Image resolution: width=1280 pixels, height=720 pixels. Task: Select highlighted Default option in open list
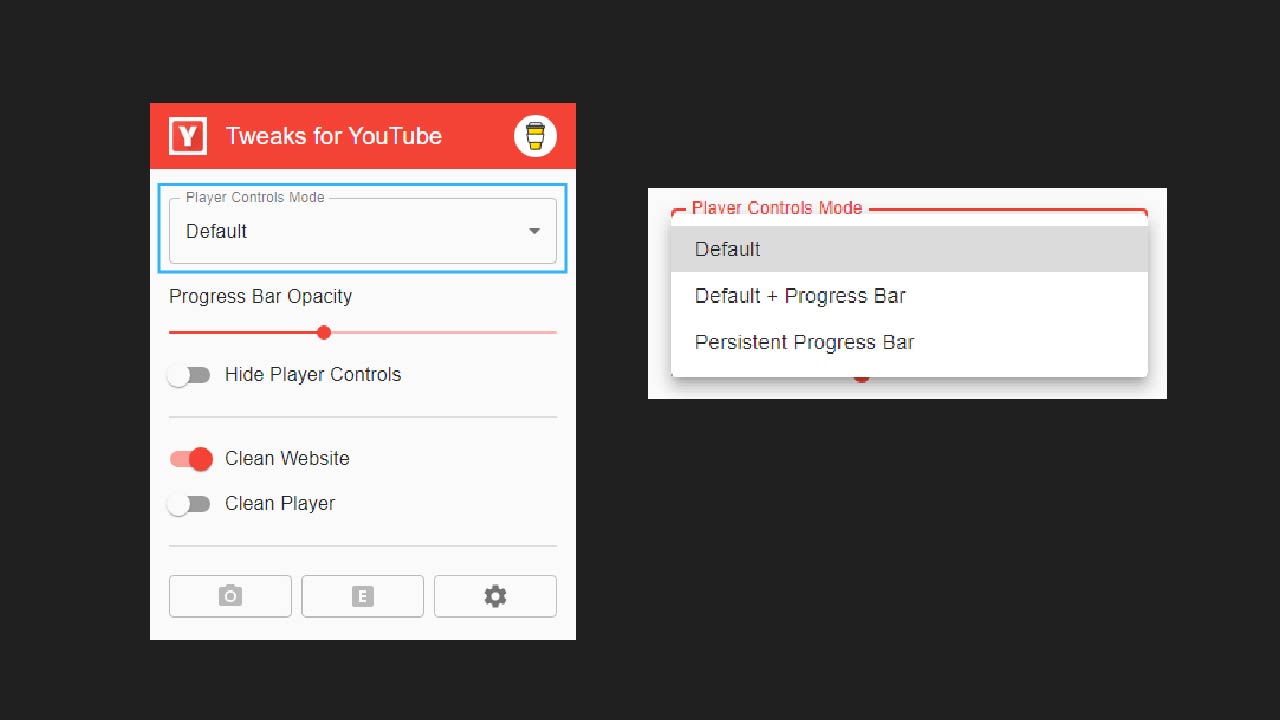tap(728, 249)
